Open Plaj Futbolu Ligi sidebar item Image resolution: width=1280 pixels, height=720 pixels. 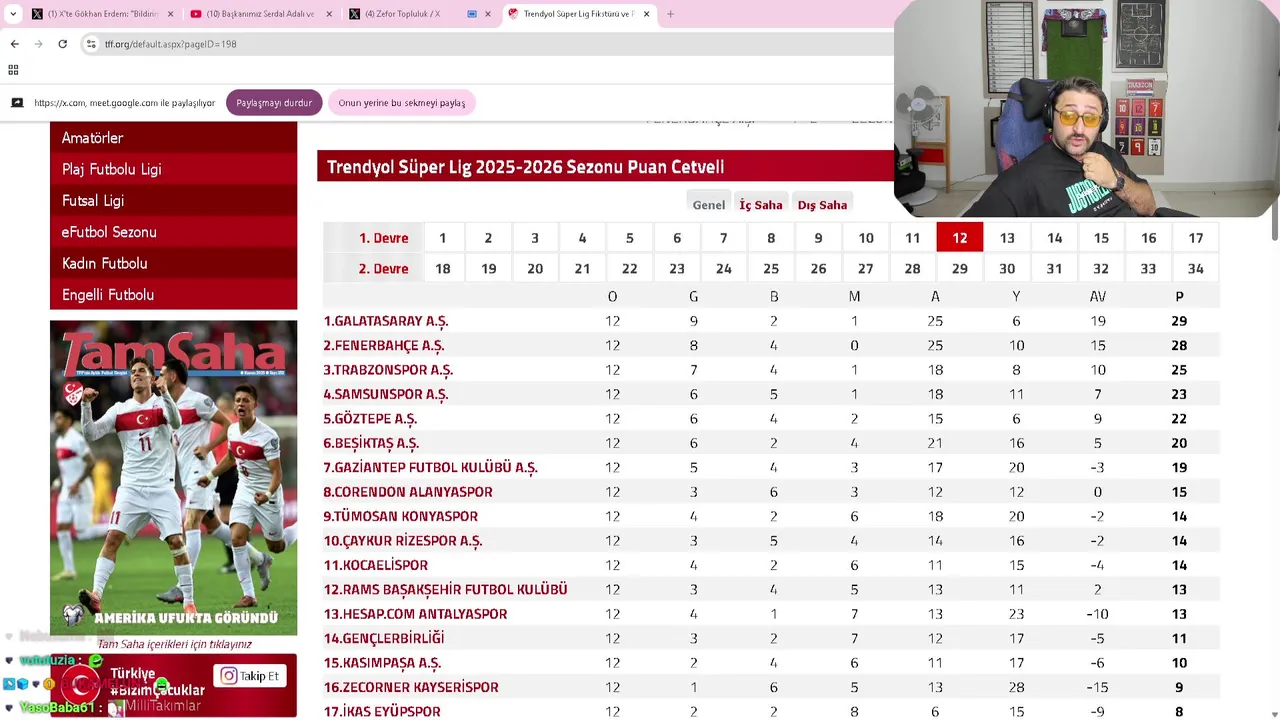173,169
